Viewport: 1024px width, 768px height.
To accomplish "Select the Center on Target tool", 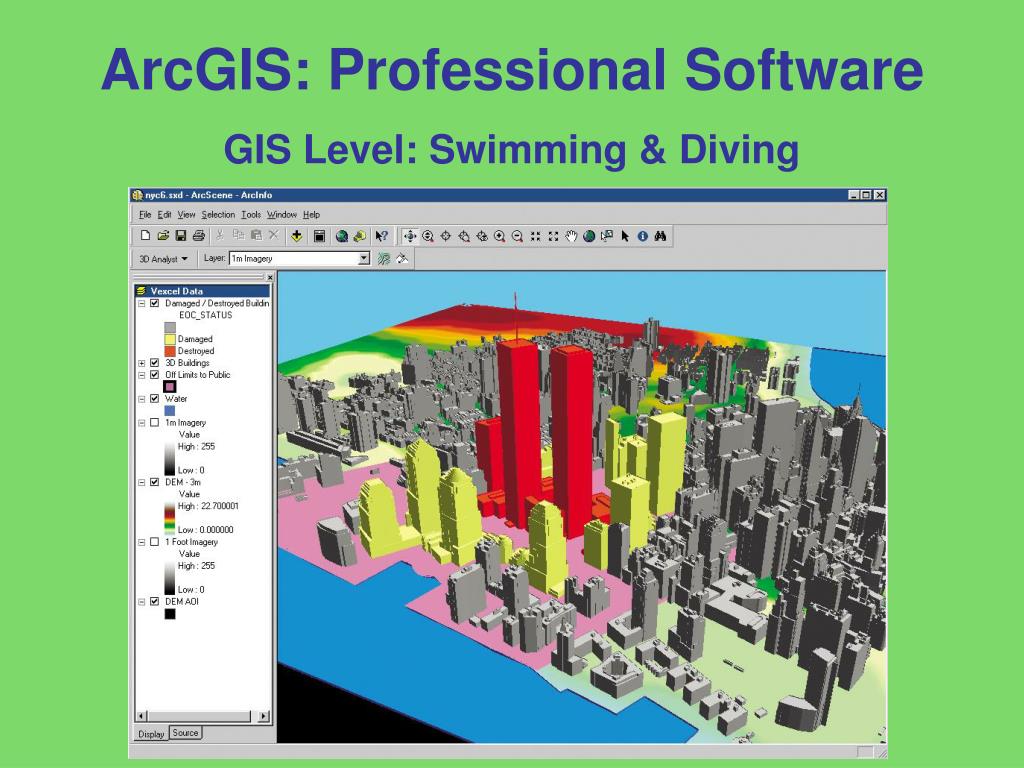I will 445,236.
